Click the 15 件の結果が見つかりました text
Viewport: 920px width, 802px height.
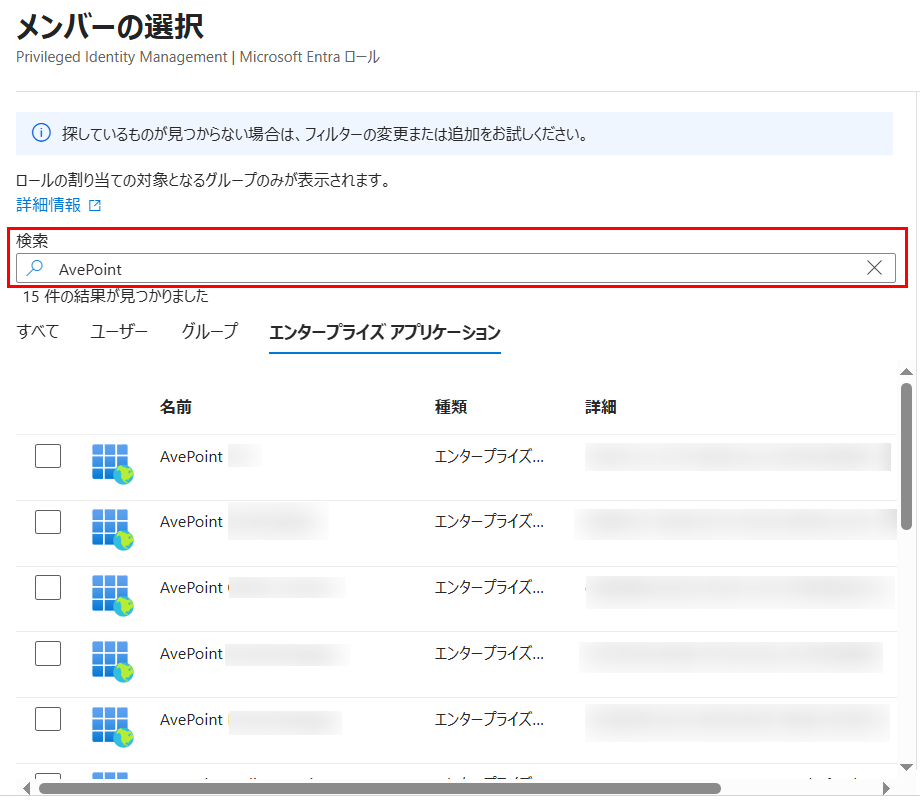[116, 296]
